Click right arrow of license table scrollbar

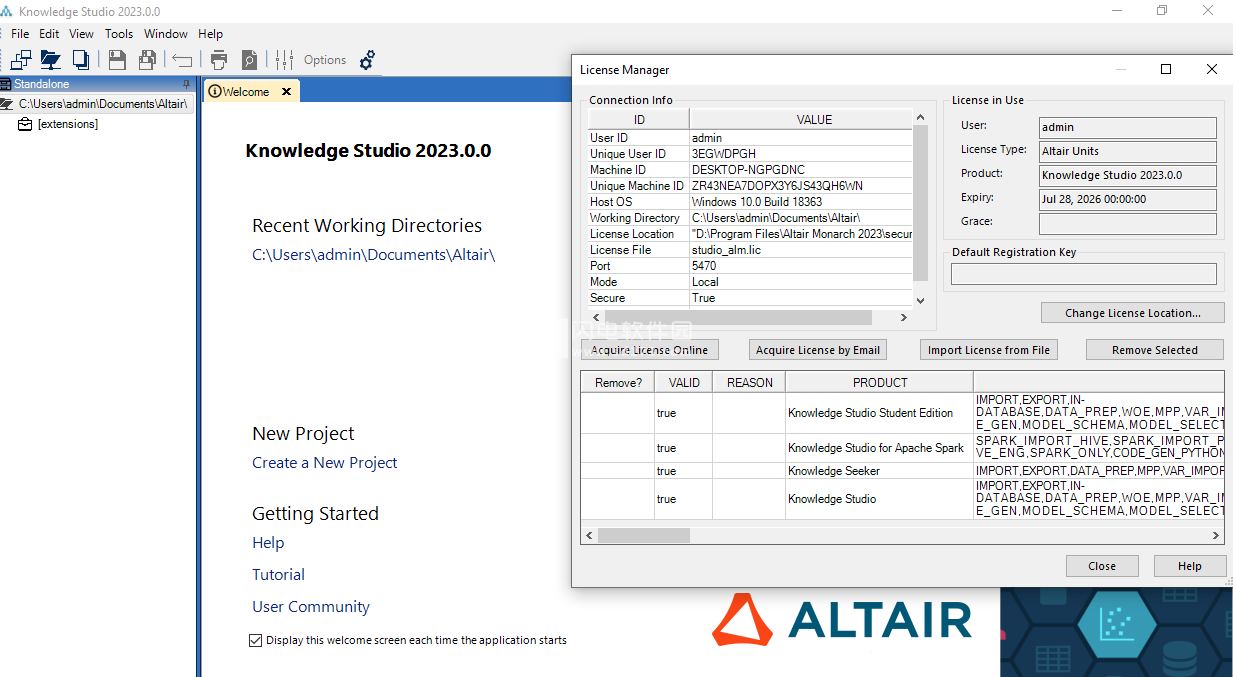[1216, 535]
